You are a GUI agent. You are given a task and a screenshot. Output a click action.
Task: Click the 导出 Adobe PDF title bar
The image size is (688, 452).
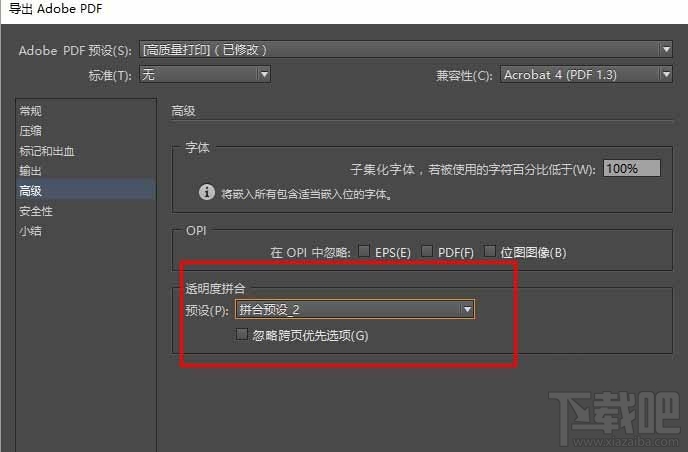click(344, 10)
